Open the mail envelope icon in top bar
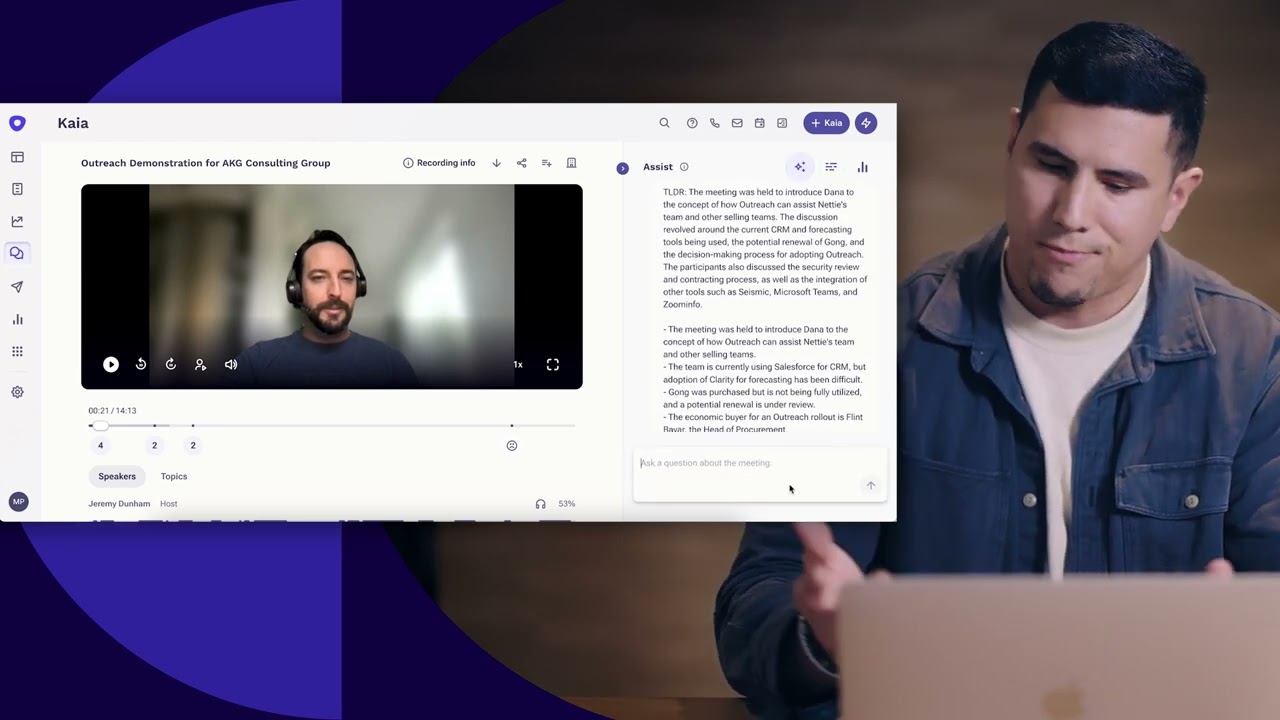 point(737,123)
